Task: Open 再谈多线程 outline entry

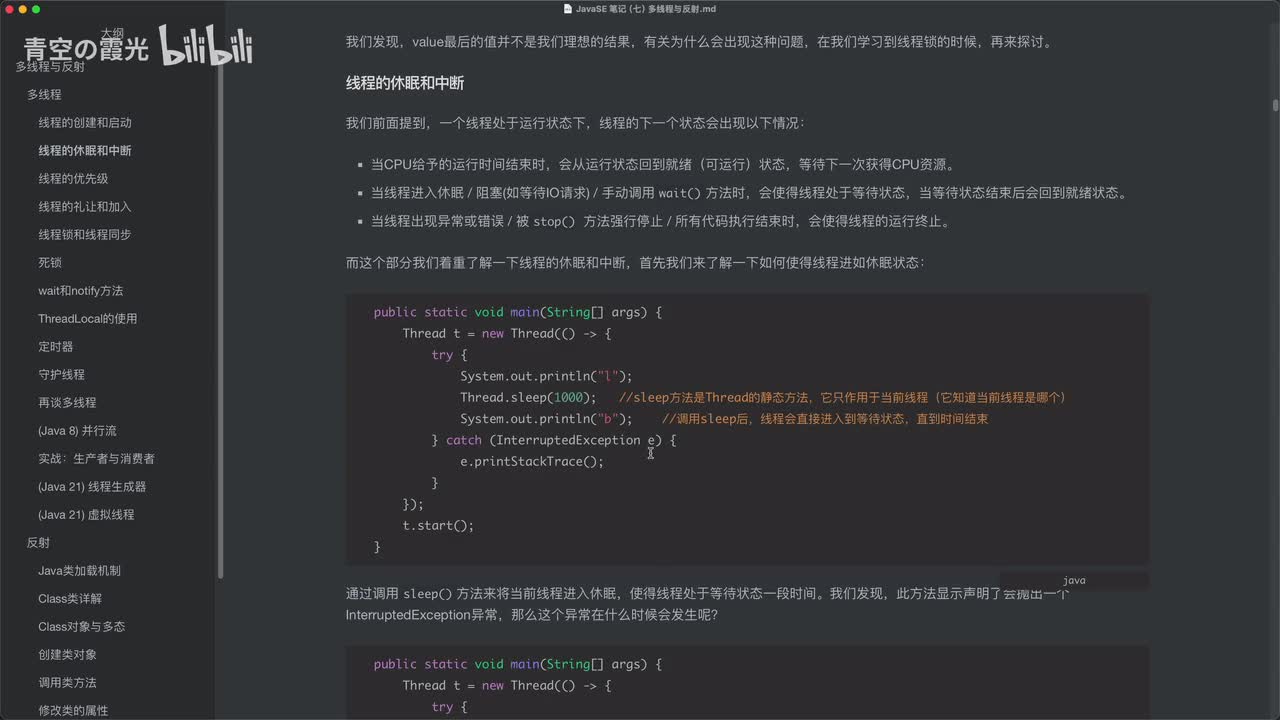Action: (67, 402)
